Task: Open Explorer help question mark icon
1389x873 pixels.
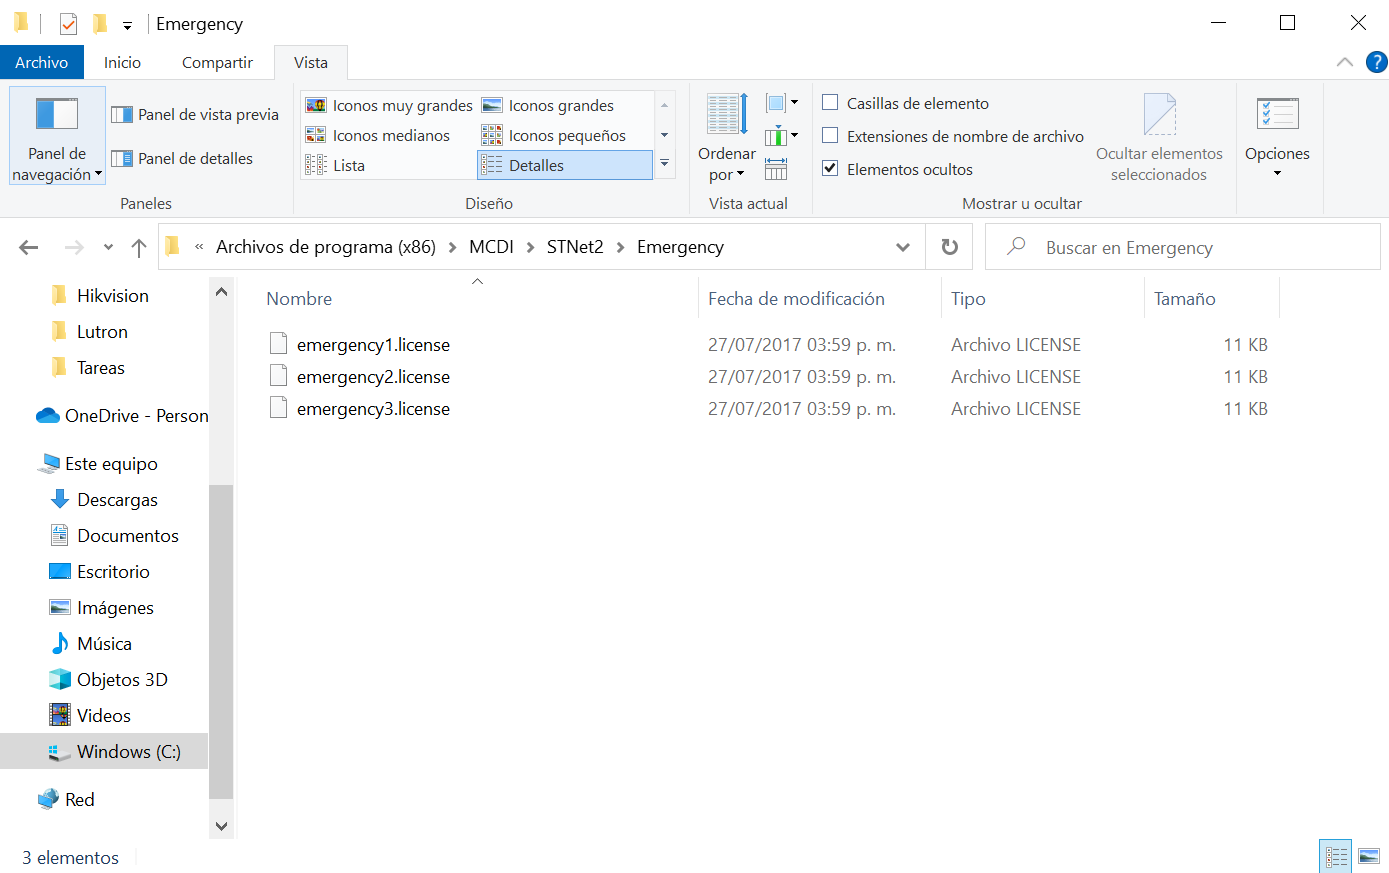Action: (1377, 62)
